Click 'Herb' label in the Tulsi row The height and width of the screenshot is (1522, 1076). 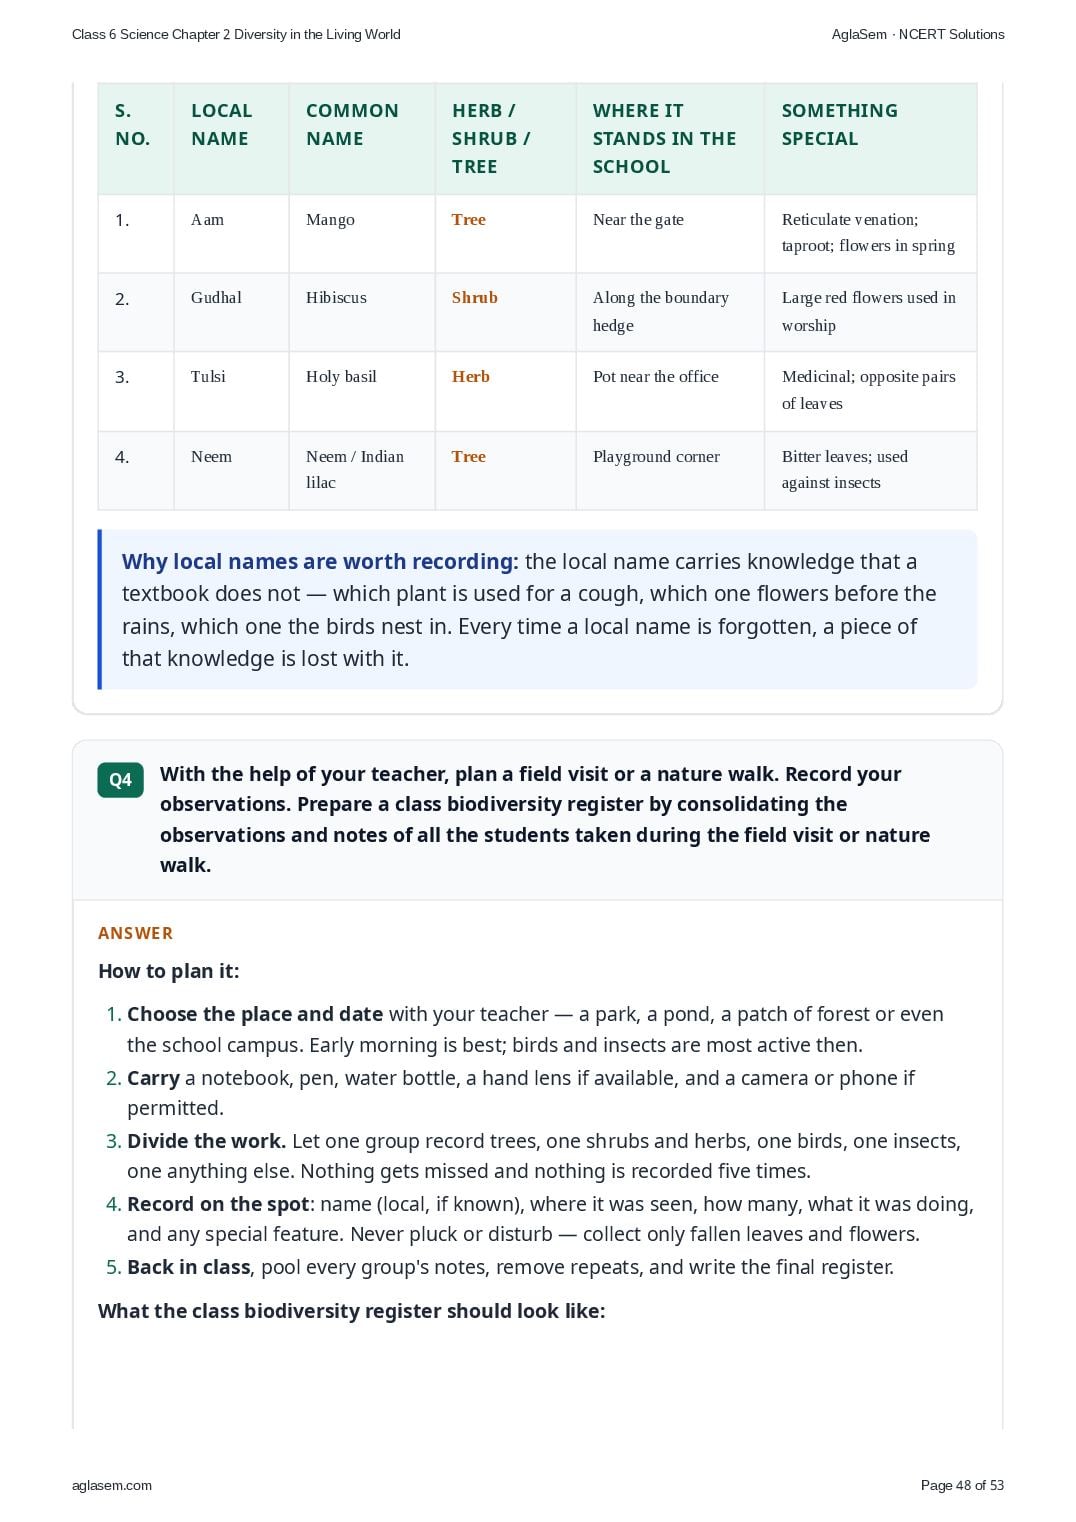coord(470,376)
